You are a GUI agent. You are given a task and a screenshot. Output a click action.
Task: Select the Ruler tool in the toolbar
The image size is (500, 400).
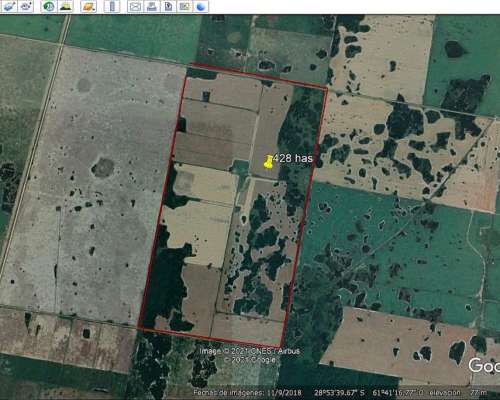[x=112, y=6]
